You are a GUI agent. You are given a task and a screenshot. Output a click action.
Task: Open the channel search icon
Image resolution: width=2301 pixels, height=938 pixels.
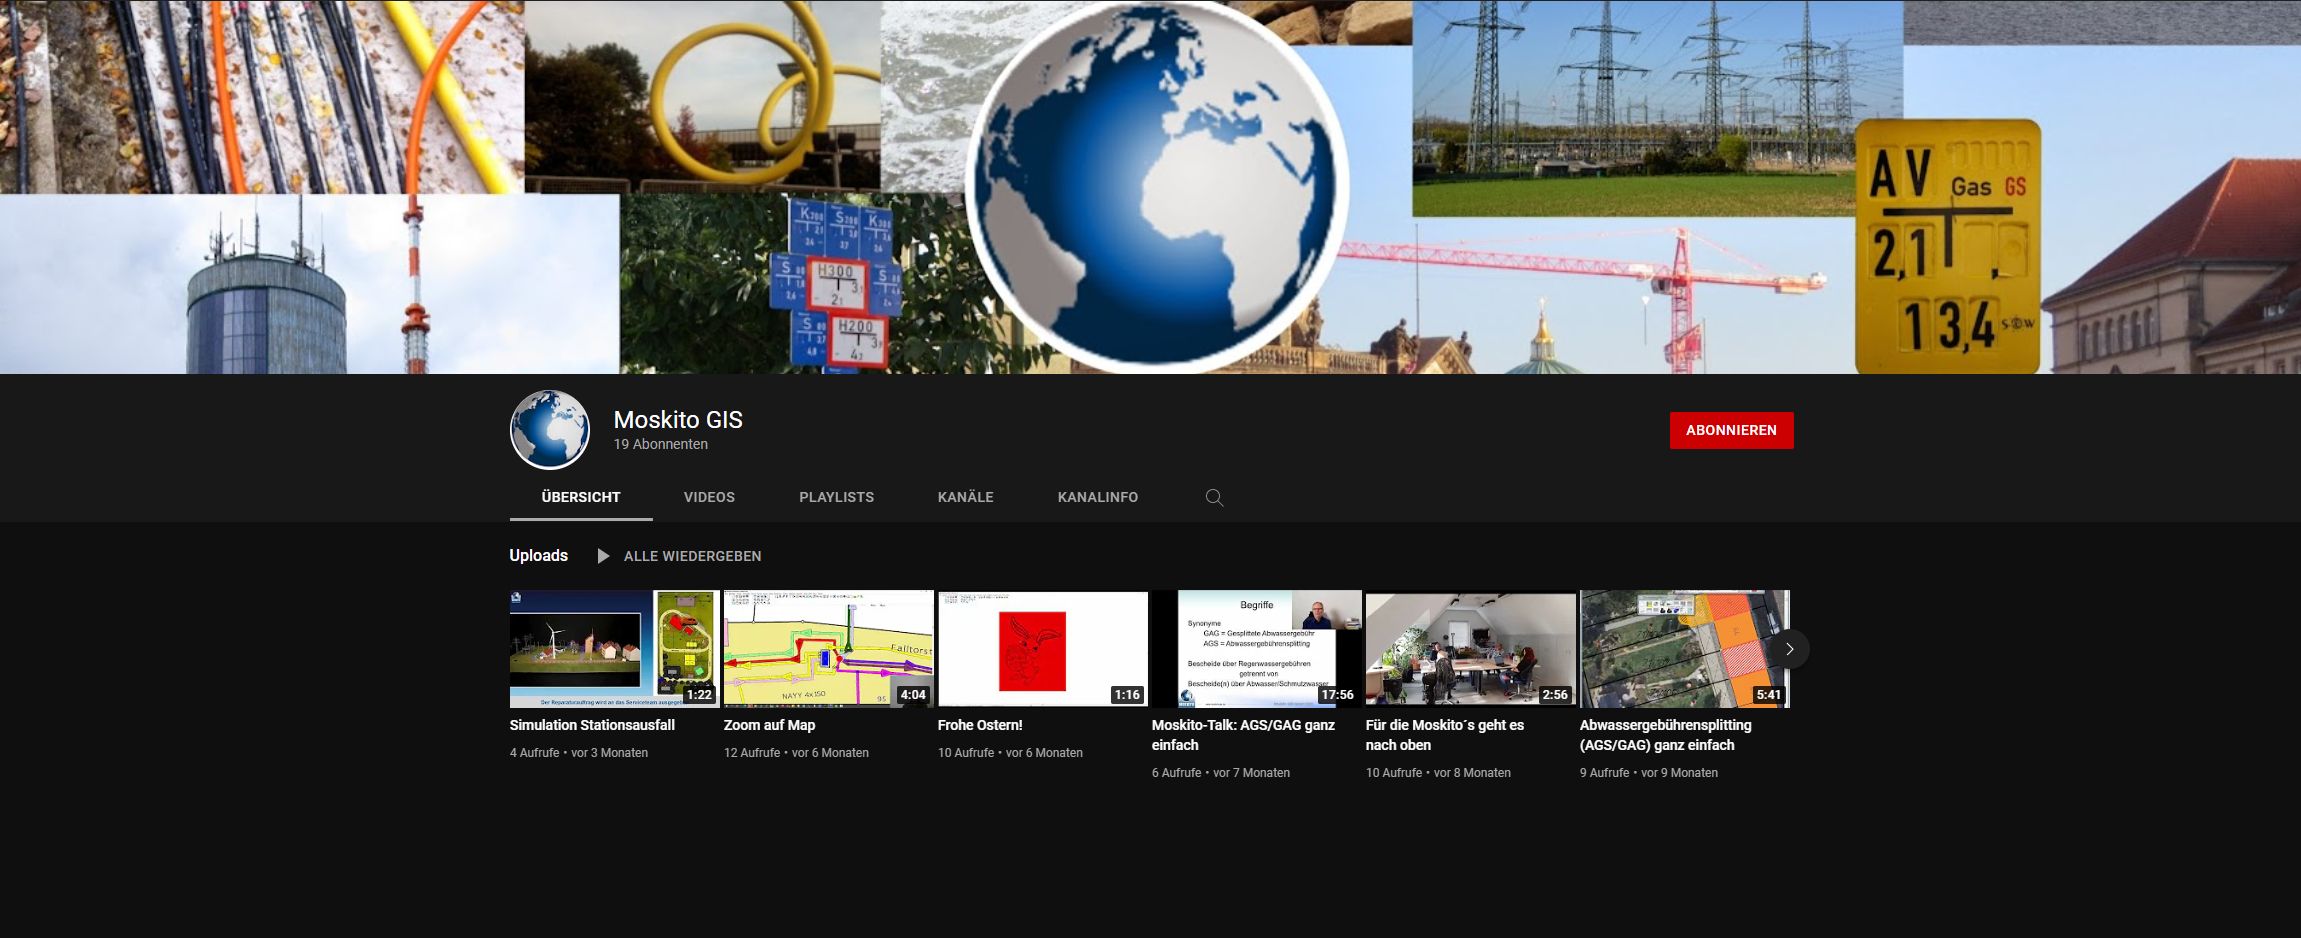tap(1216, 497)
